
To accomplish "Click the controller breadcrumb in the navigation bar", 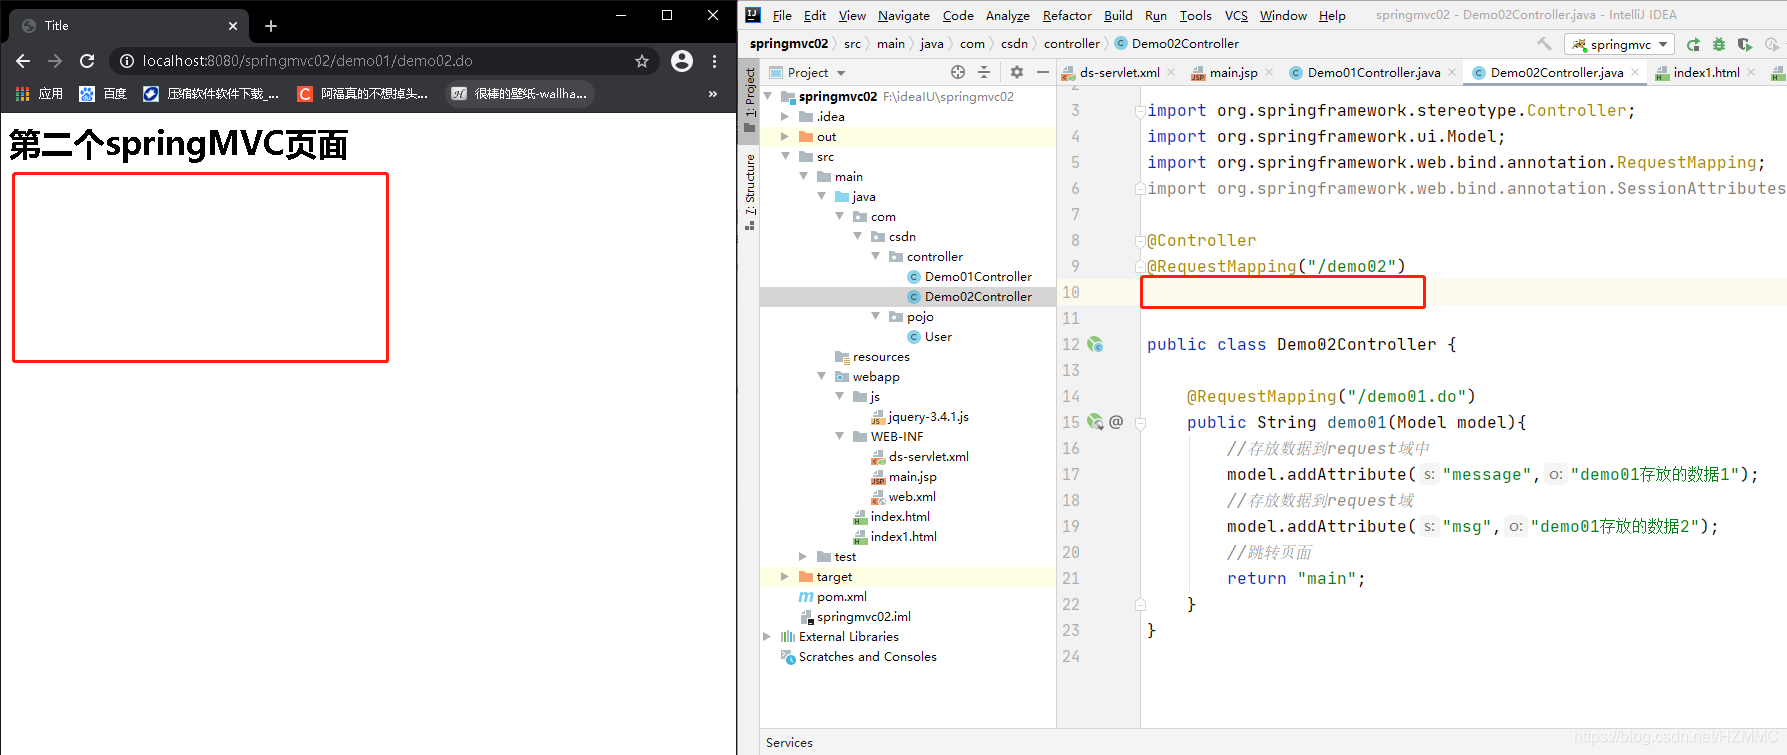I will click(x=1071, y=43).
